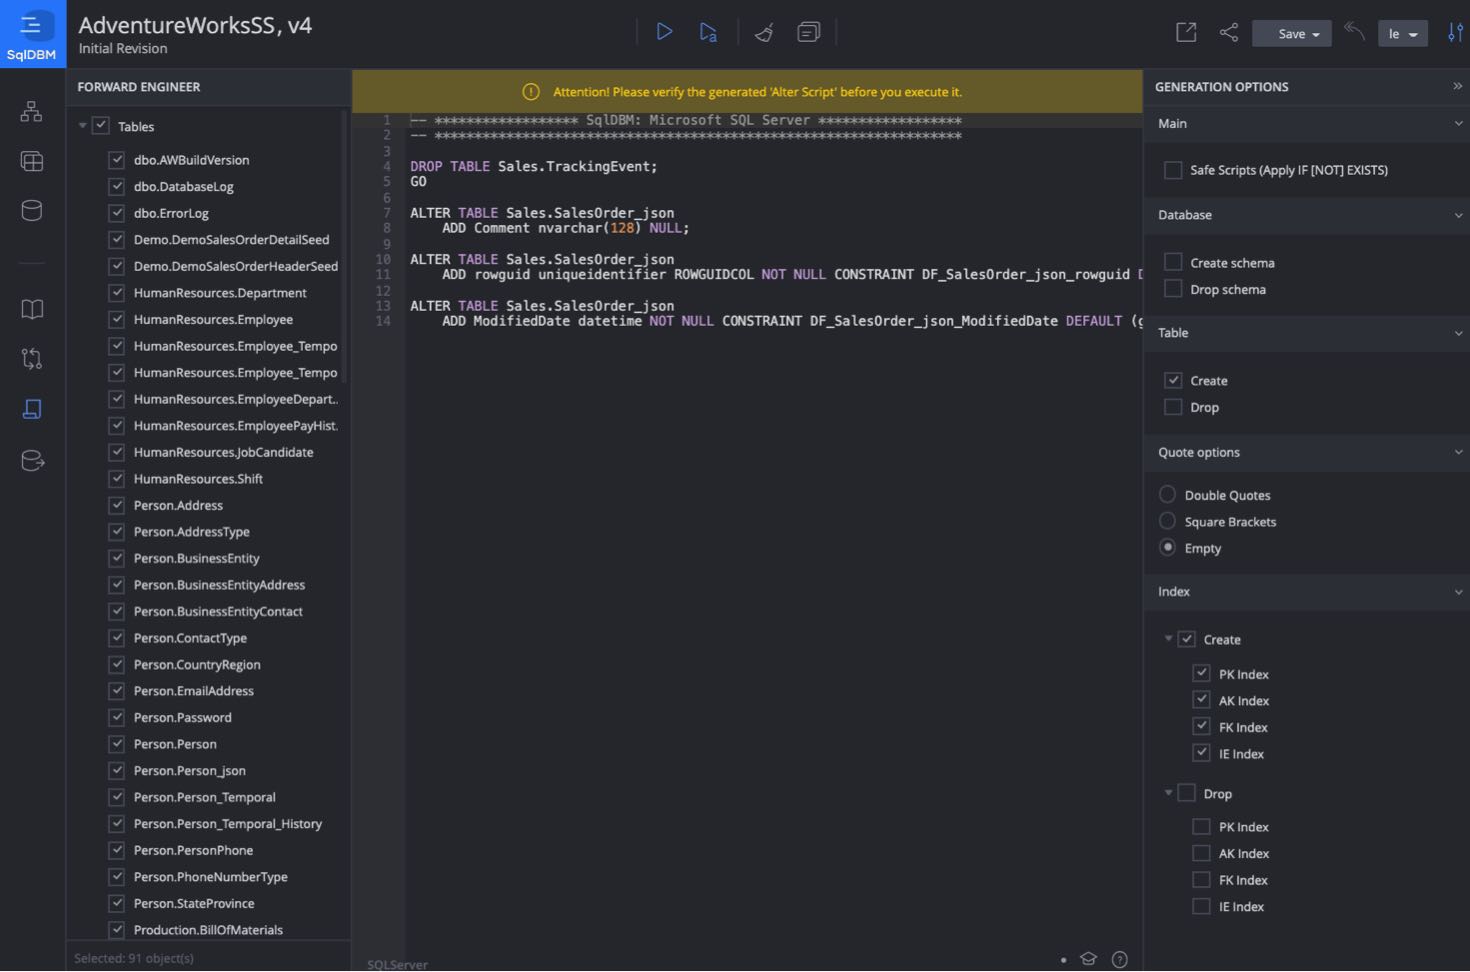The height and width of the screenshot is (972, 1470).
Task: Click the small dot status icon
Action: click(1063, 960)
